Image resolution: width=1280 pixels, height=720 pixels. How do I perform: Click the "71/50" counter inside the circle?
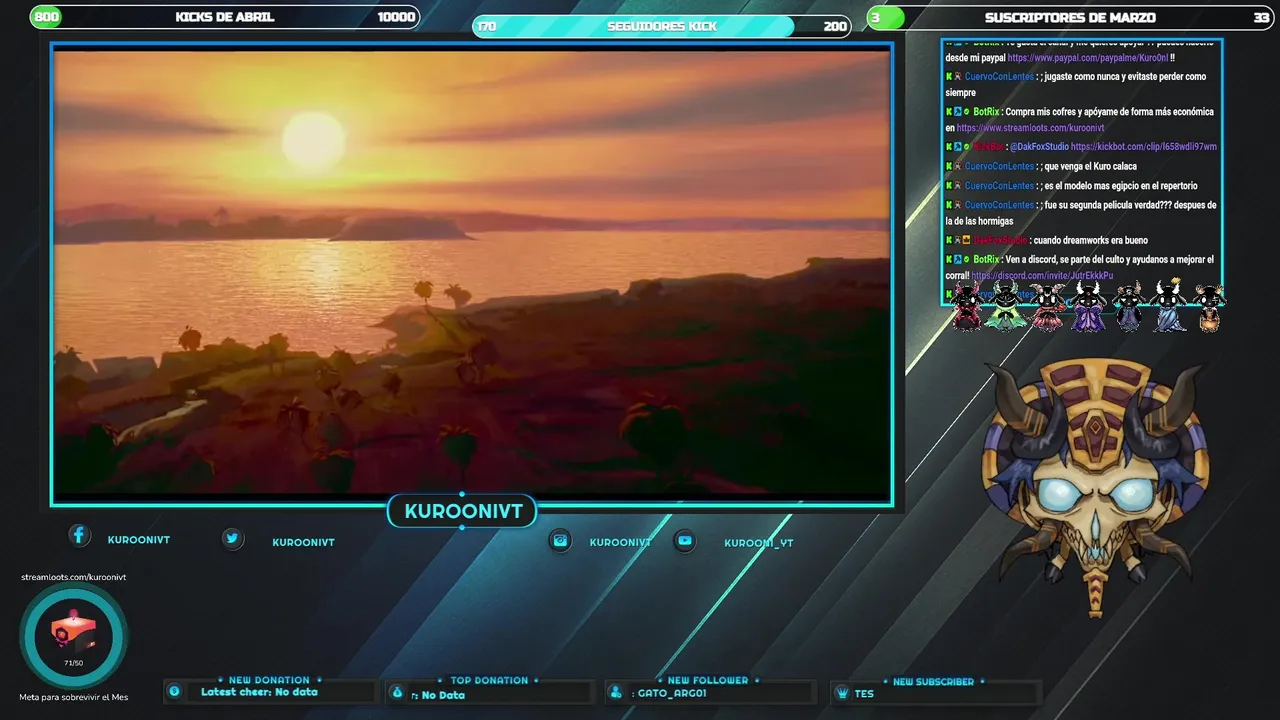click(x=74, y=663)
